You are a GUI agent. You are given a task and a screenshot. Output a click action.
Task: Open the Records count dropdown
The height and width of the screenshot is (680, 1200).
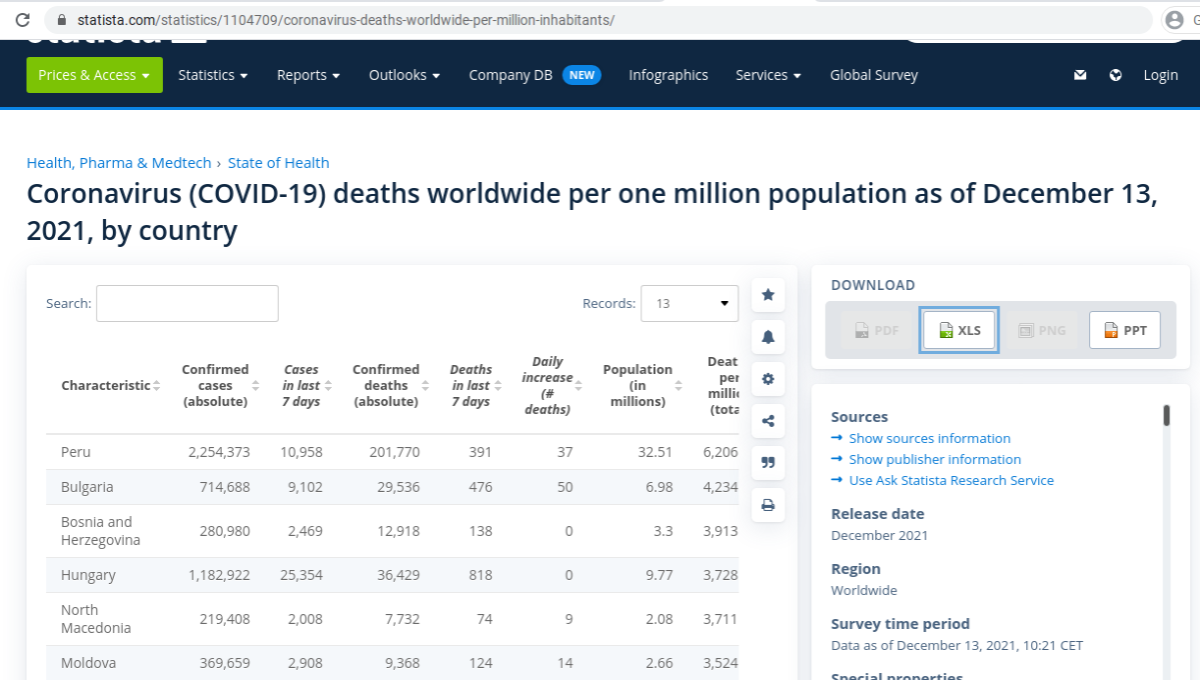(689, 303)
